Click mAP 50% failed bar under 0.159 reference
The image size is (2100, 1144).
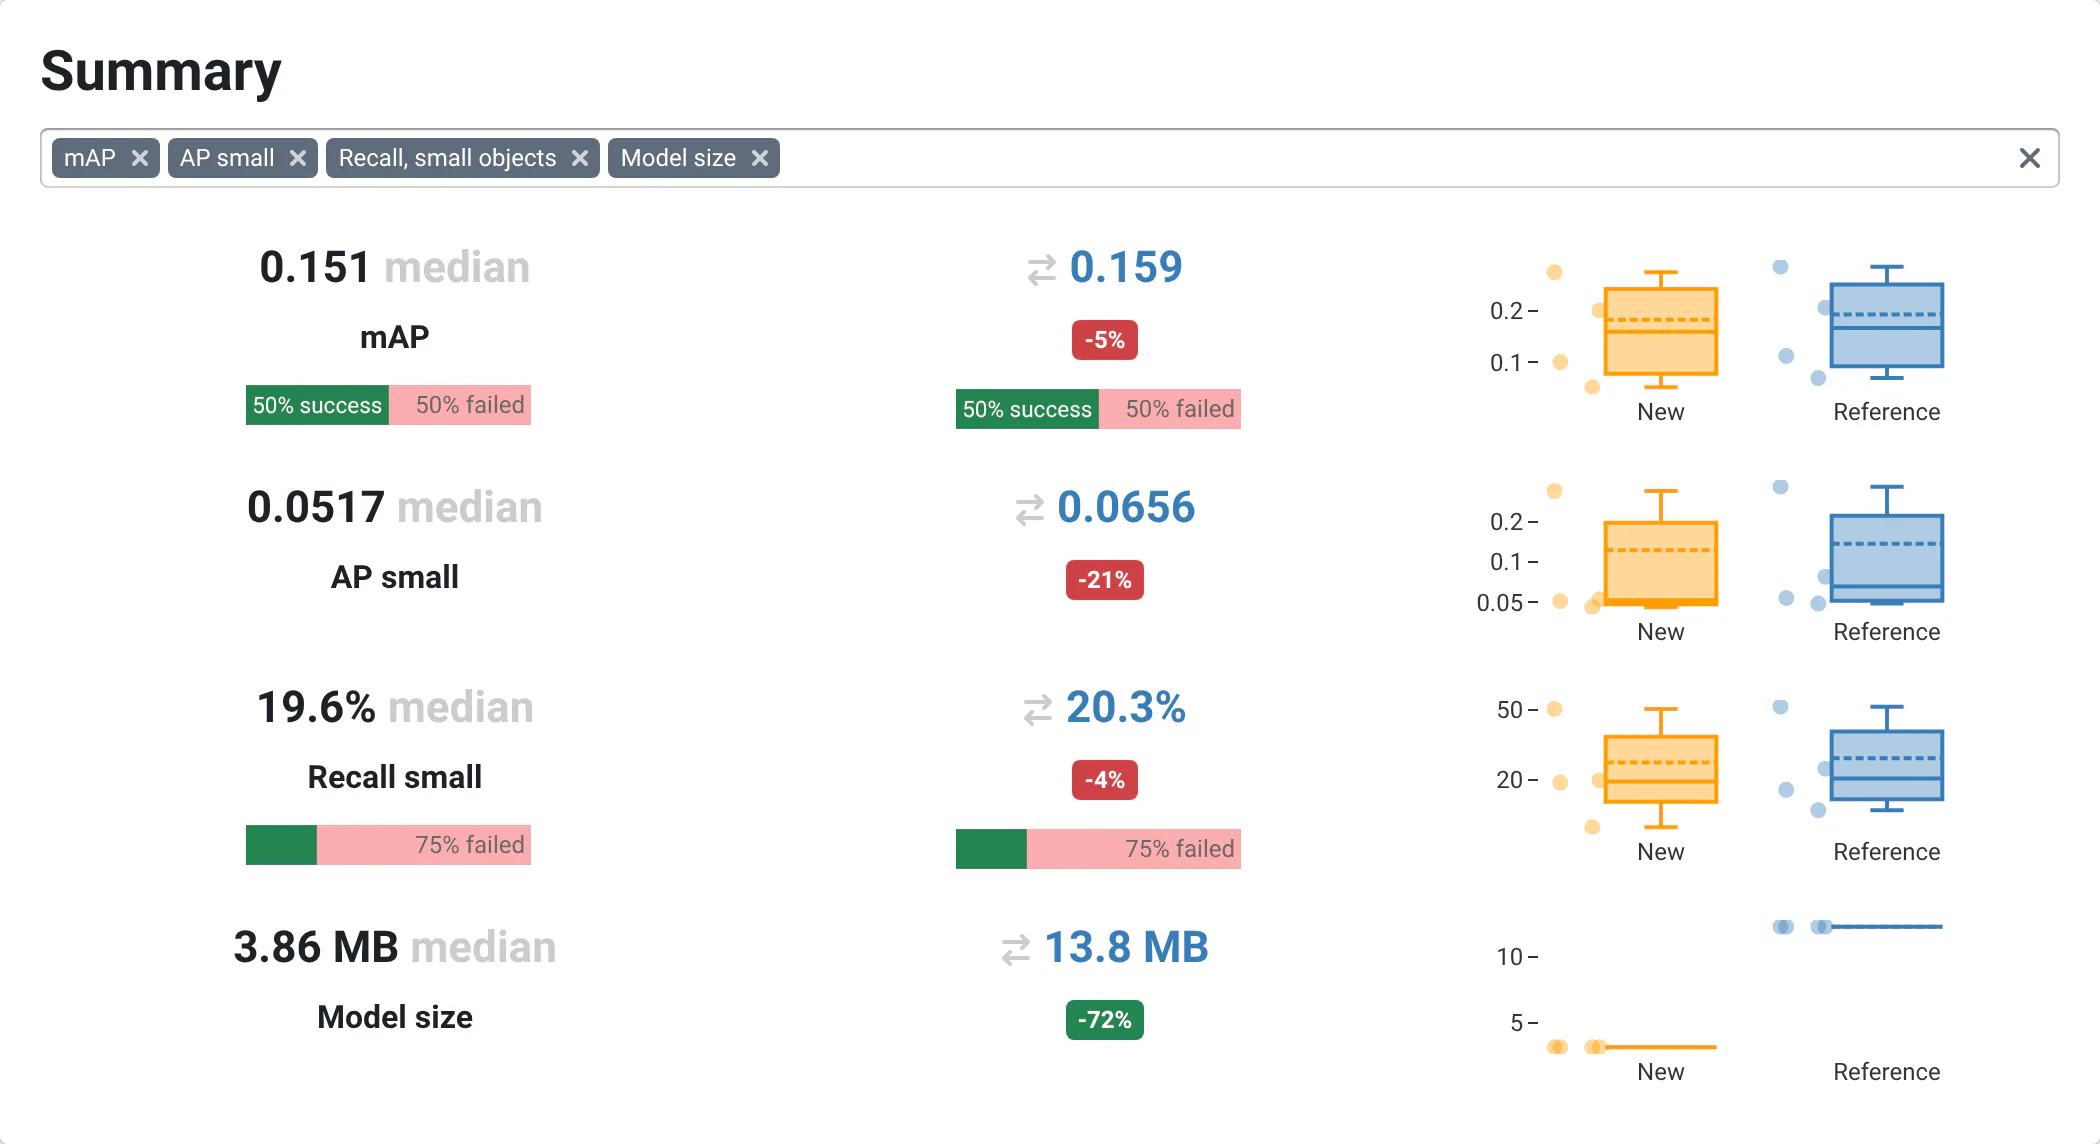(x=1170, y=409)
